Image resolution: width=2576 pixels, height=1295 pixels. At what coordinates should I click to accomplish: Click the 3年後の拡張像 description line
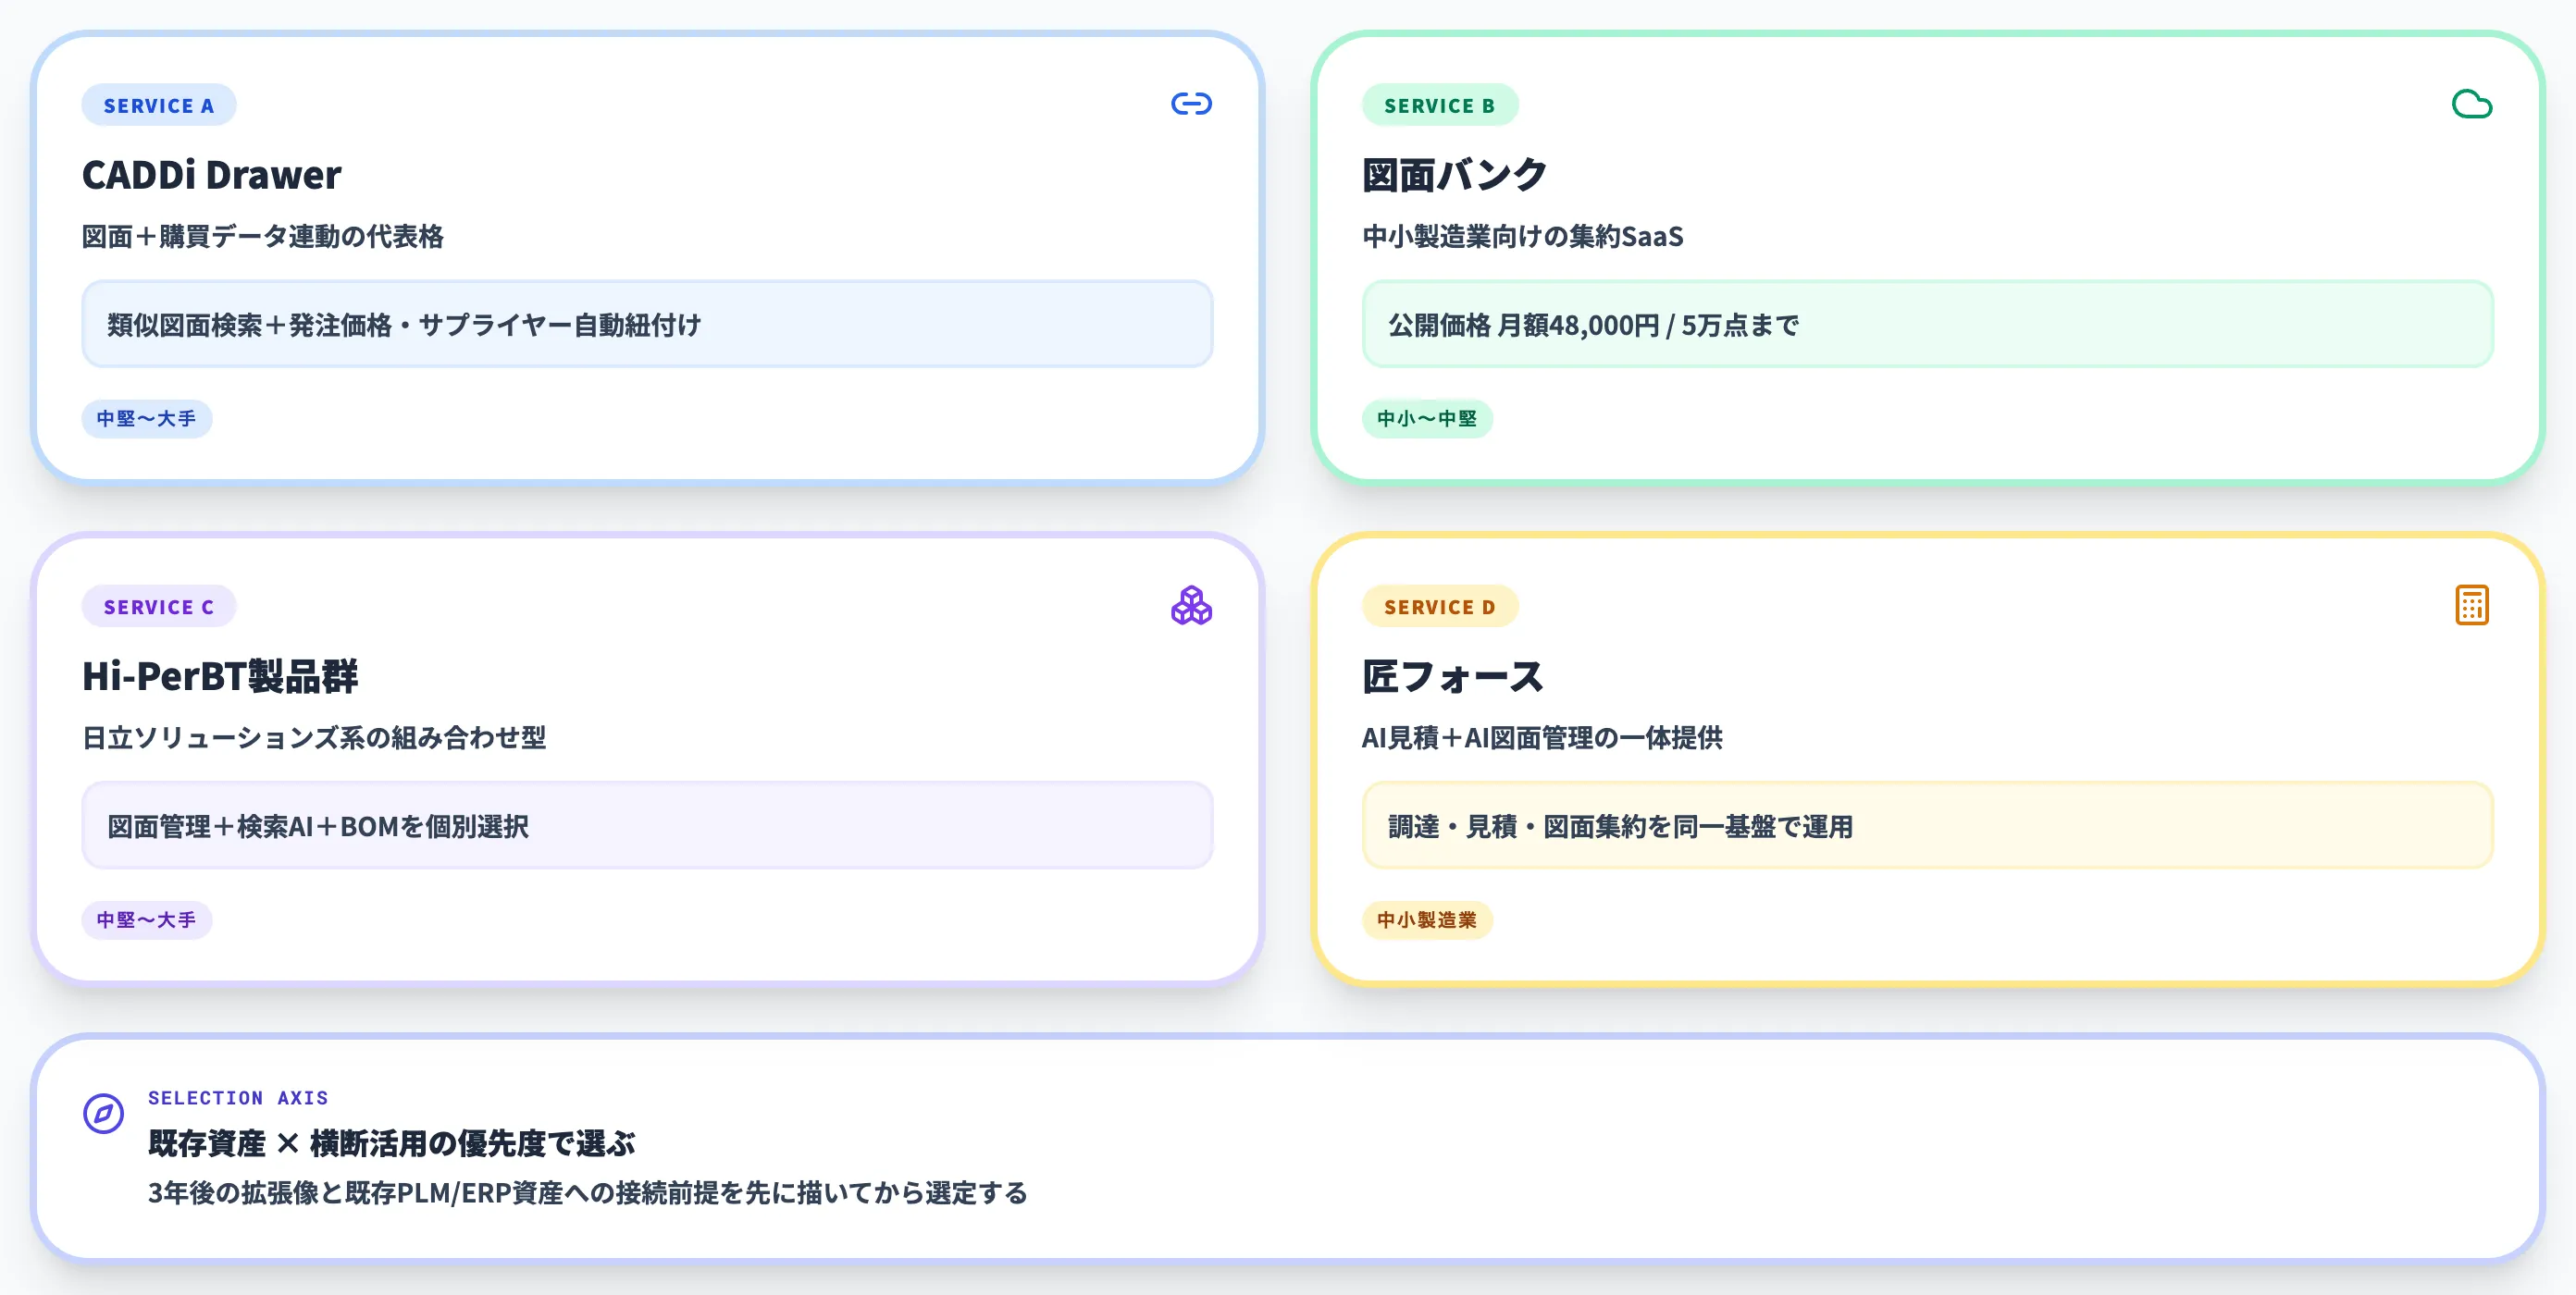tap(588, 1192)
